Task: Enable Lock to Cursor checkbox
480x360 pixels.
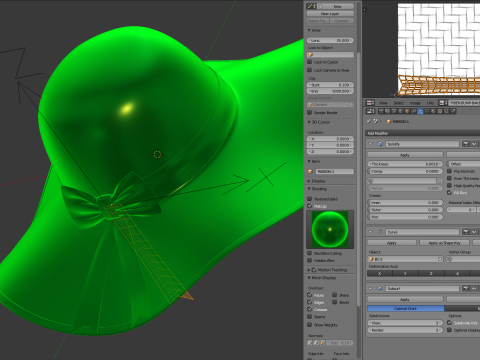Action: tap(310, 62)
